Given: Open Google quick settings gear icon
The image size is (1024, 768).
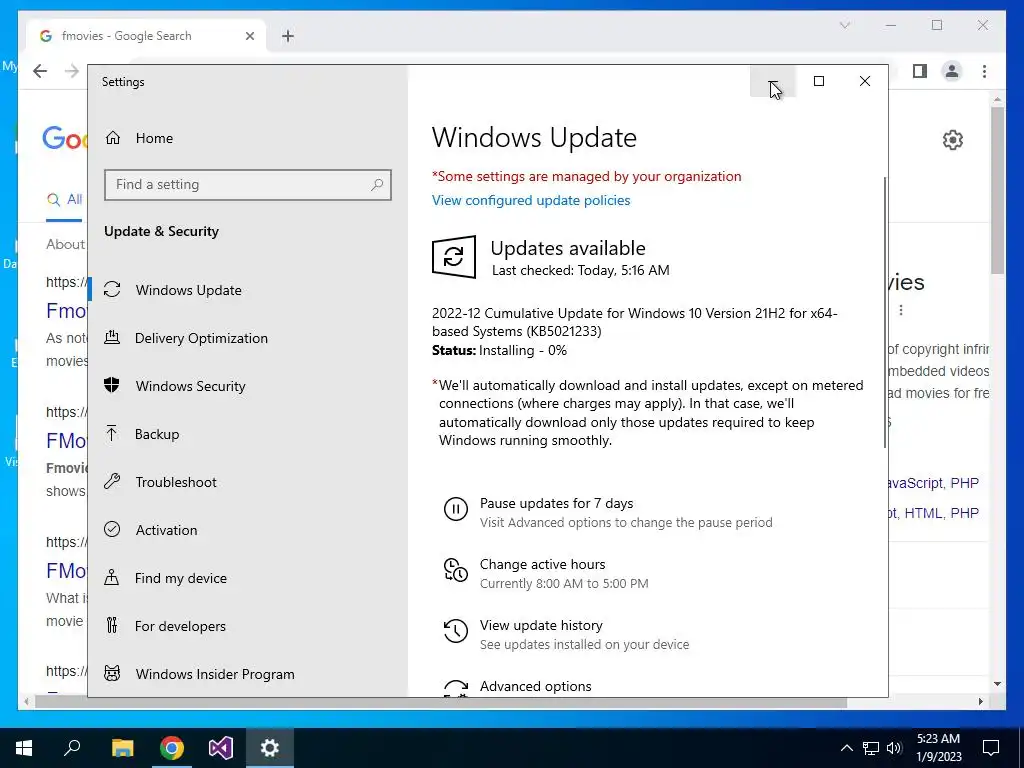Looking at the screenshot, I should (x=953, y=140).
